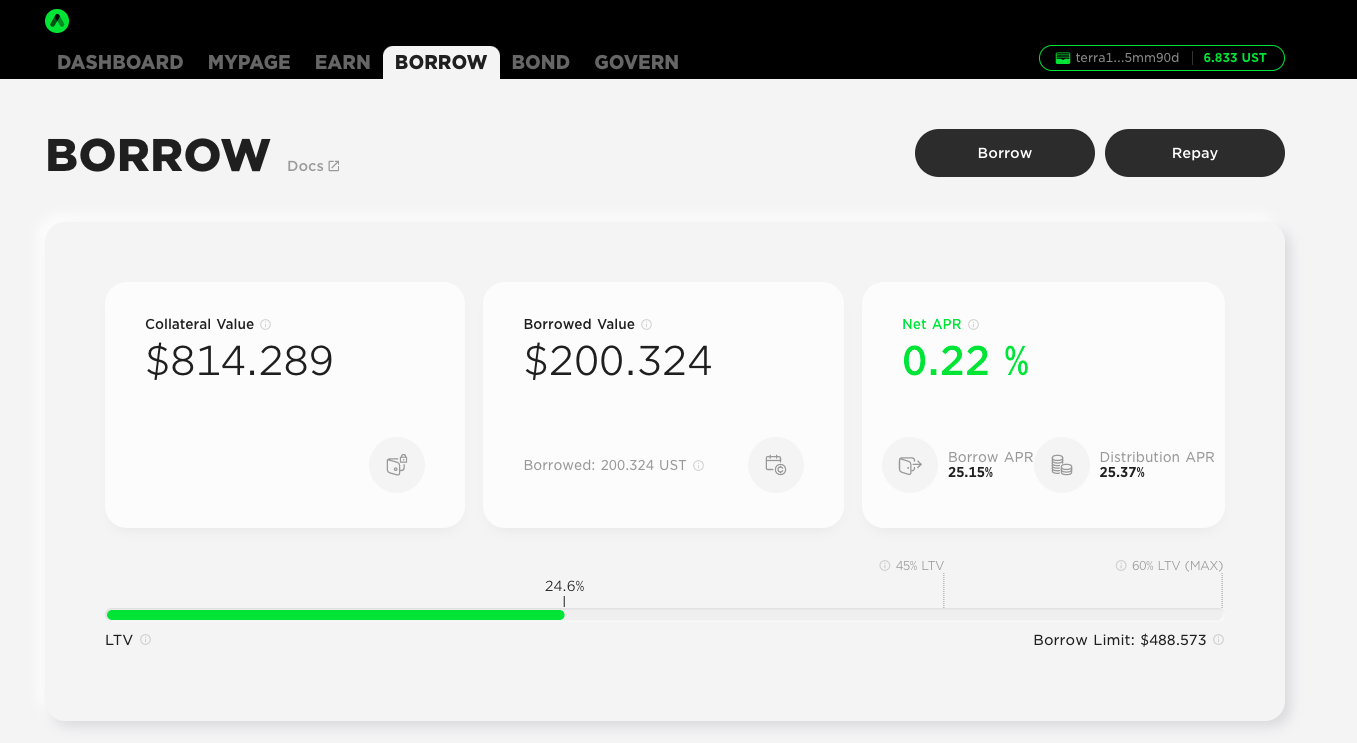Screen dimensions: 1357x743
Task: Click the Net APR info icon
Action: click(973, 324)
